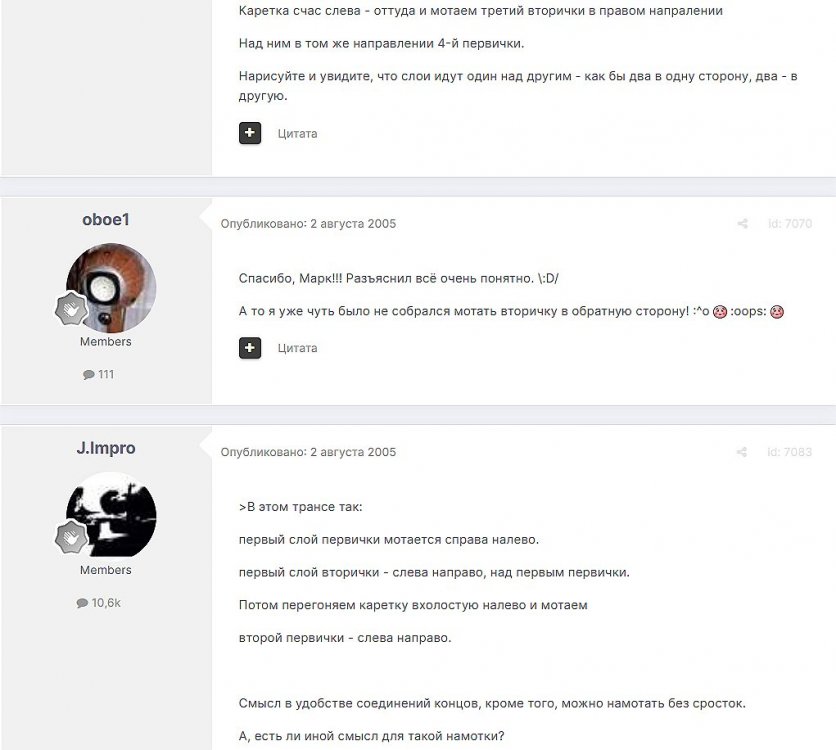This screenshot has height=750, width=836.
Task: Click the Members group label under J.Impro
Action: point(106,570)
